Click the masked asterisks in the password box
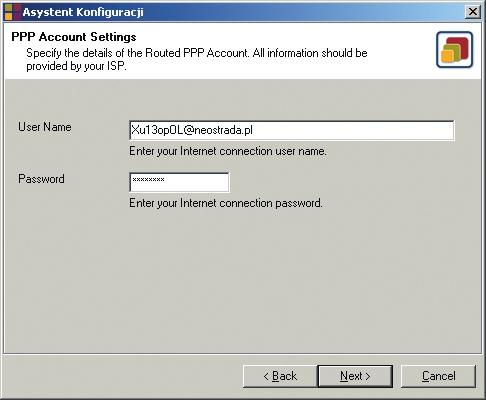 coord(148,180)
